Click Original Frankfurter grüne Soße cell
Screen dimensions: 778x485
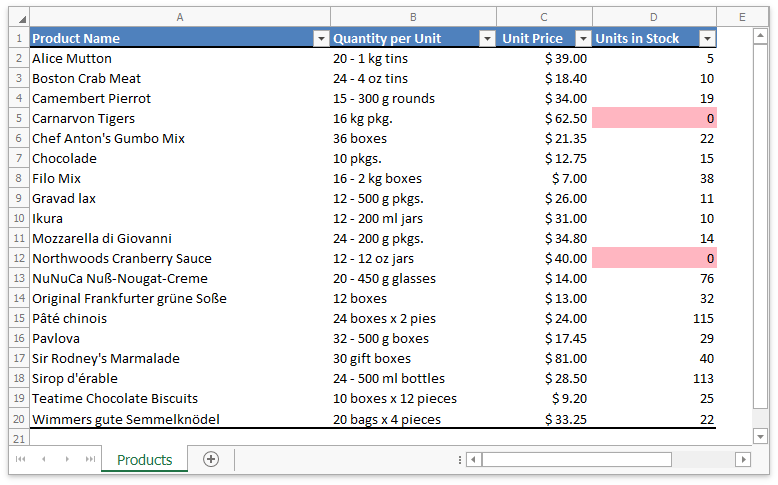[x=180, y=298]
